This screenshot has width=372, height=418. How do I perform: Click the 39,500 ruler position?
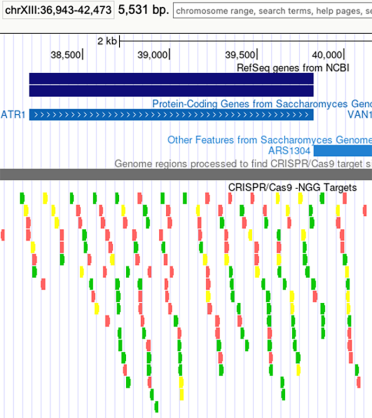(240, 55)
